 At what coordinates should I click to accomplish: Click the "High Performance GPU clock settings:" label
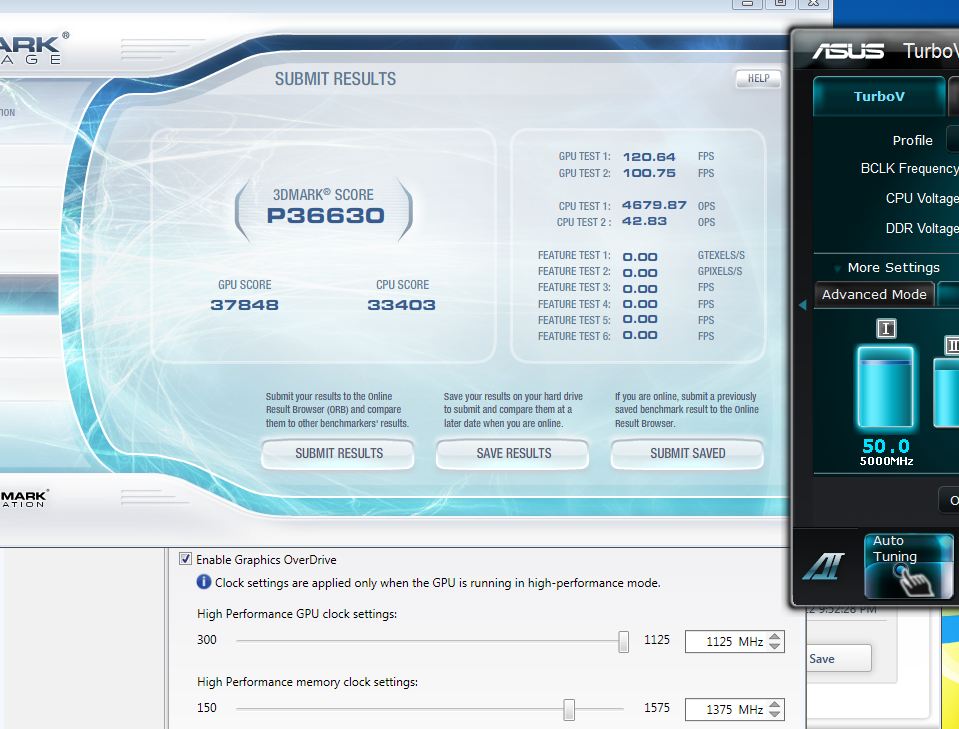pyautogui.click(x=297, y=613)
